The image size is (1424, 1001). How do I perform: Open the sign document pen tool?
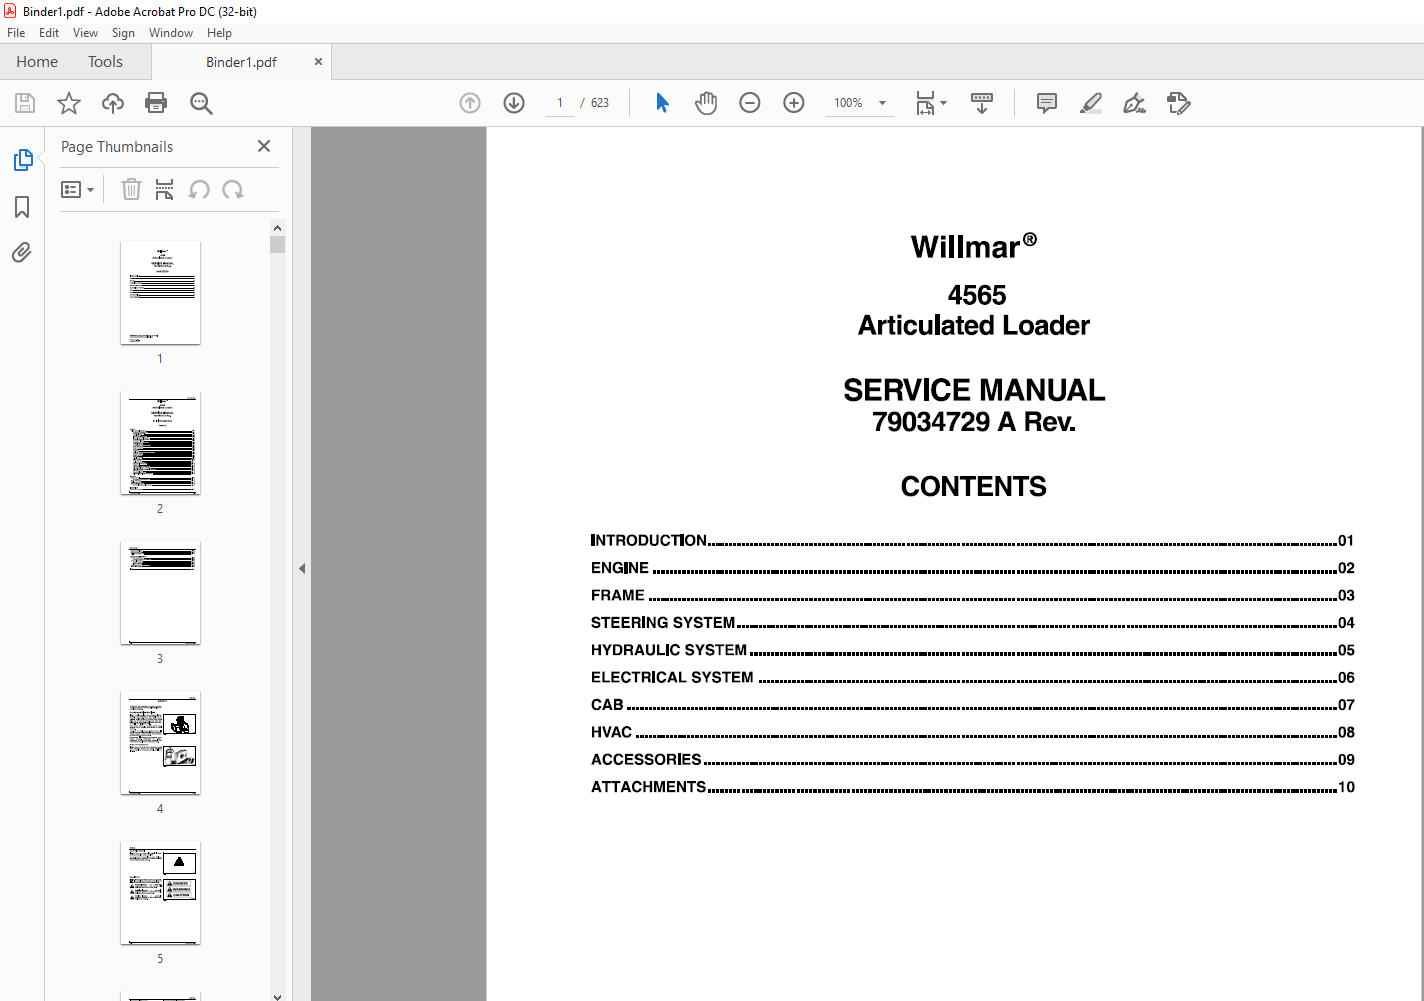pyautogui.click(x=1134, y=103)
